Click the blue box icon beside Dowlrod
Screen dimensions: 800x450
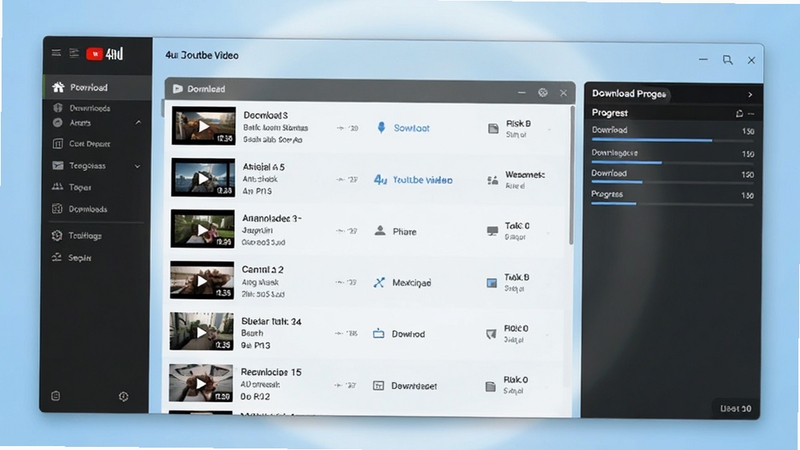pos(378,334)
